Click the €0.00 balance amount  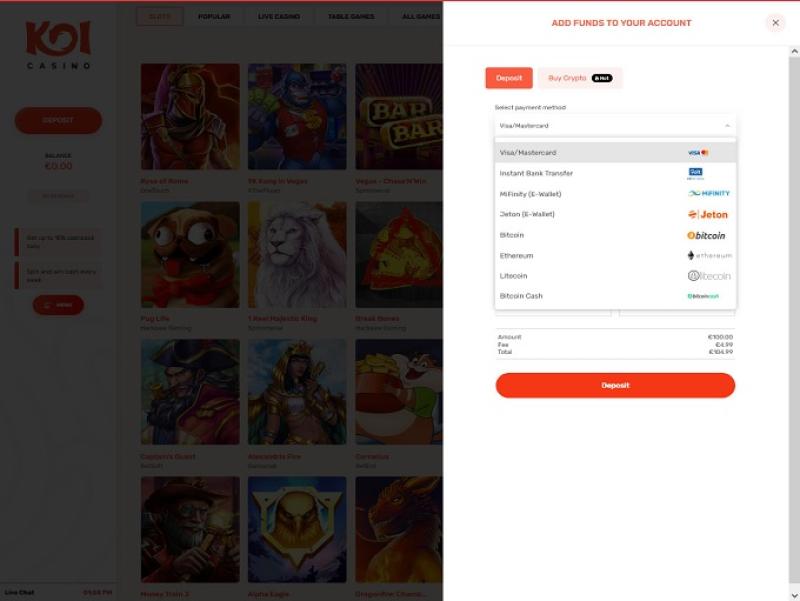(x=58, y=166)
